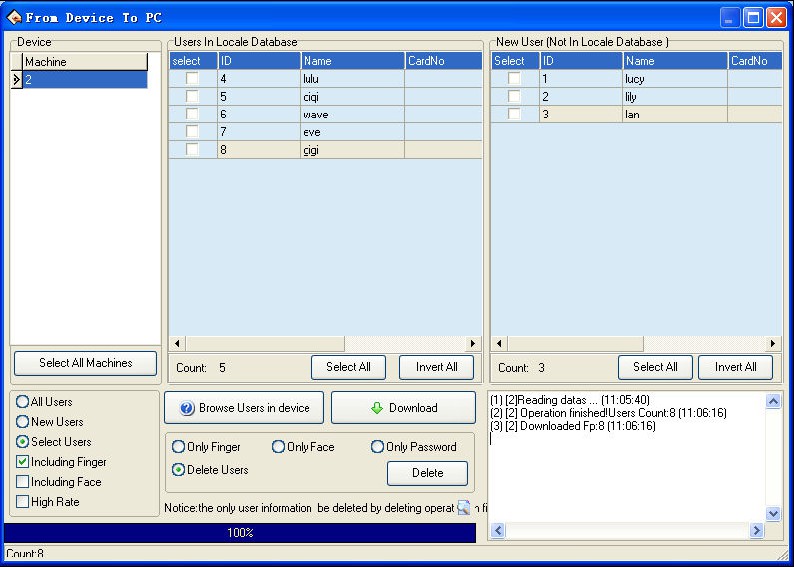Click the app icon in title bar
The width and height of the screenshot is (794, 567).
(14, 17)
